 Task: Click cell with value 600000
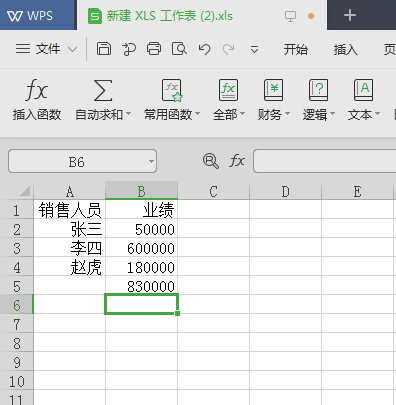tap(141, 248)
